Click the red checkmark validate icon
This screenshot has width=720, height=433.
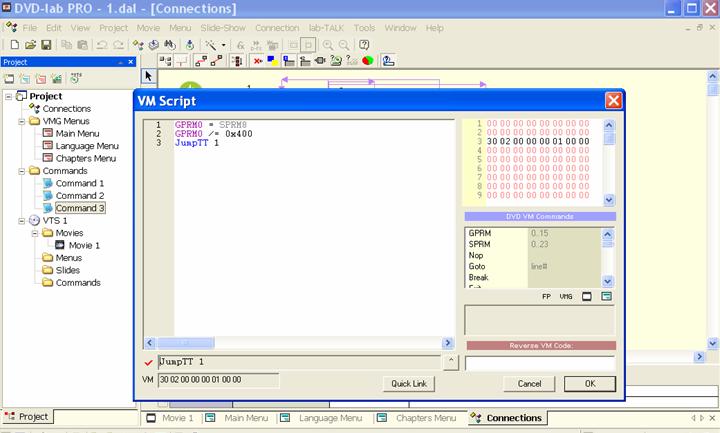pos(148,363)
